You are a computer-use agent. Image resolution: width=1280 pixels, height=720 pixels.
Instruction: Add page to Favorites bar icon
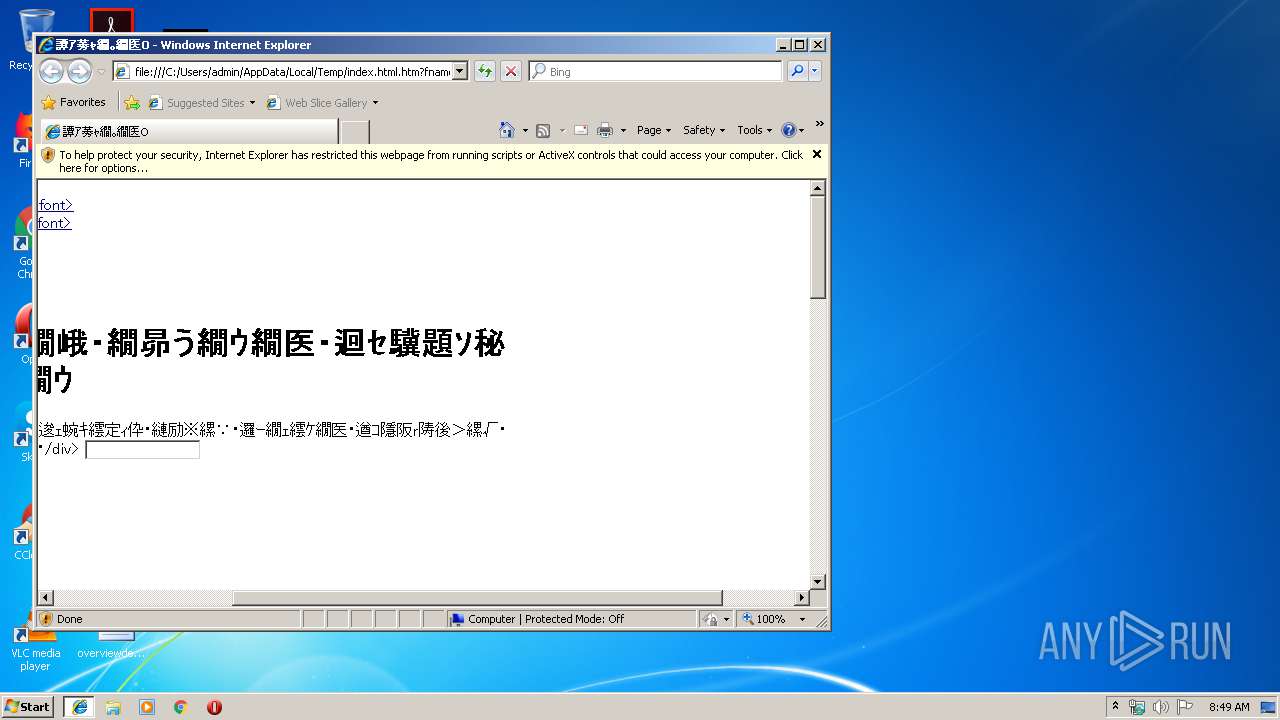click(x=132, y=102)
